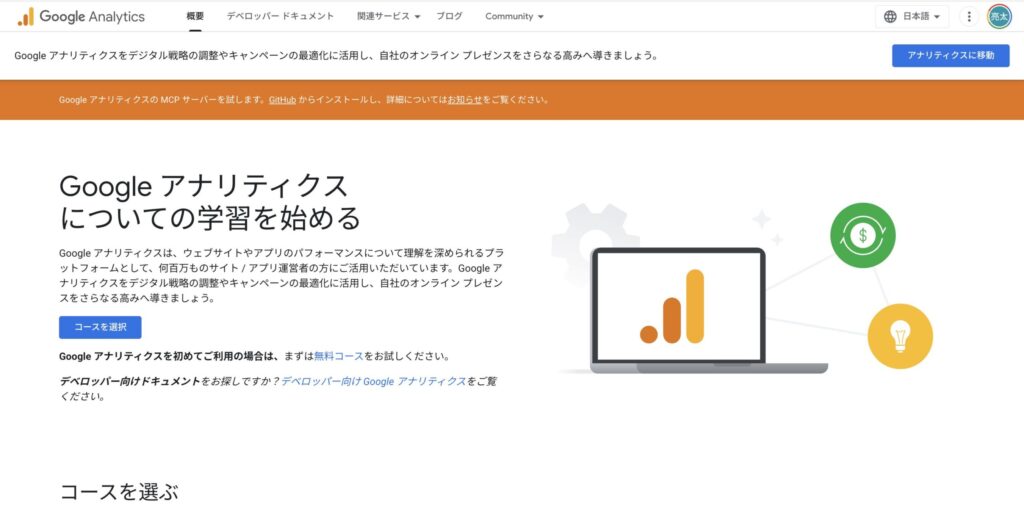The height and width of the screenshot is (528, 1024).
Task: Click the コースを選択 button
Action: pyautogui.click(x=100, y=327)
